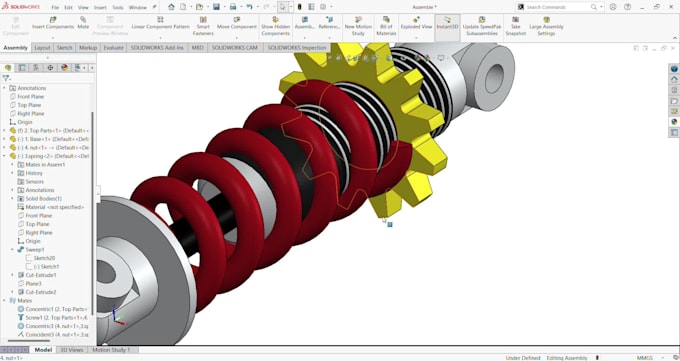Start a New Motion Study
Screen dimensions: 680x361
(x=358, y=26)
